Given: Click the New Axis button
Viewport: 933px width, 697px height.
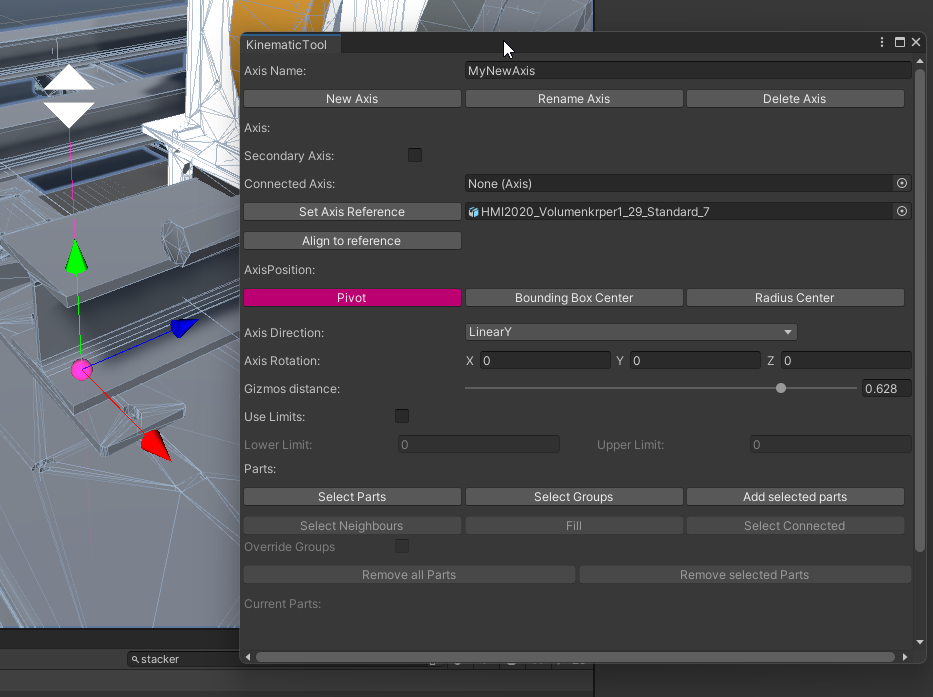Looking at the screenshot, I should point(352,99).
